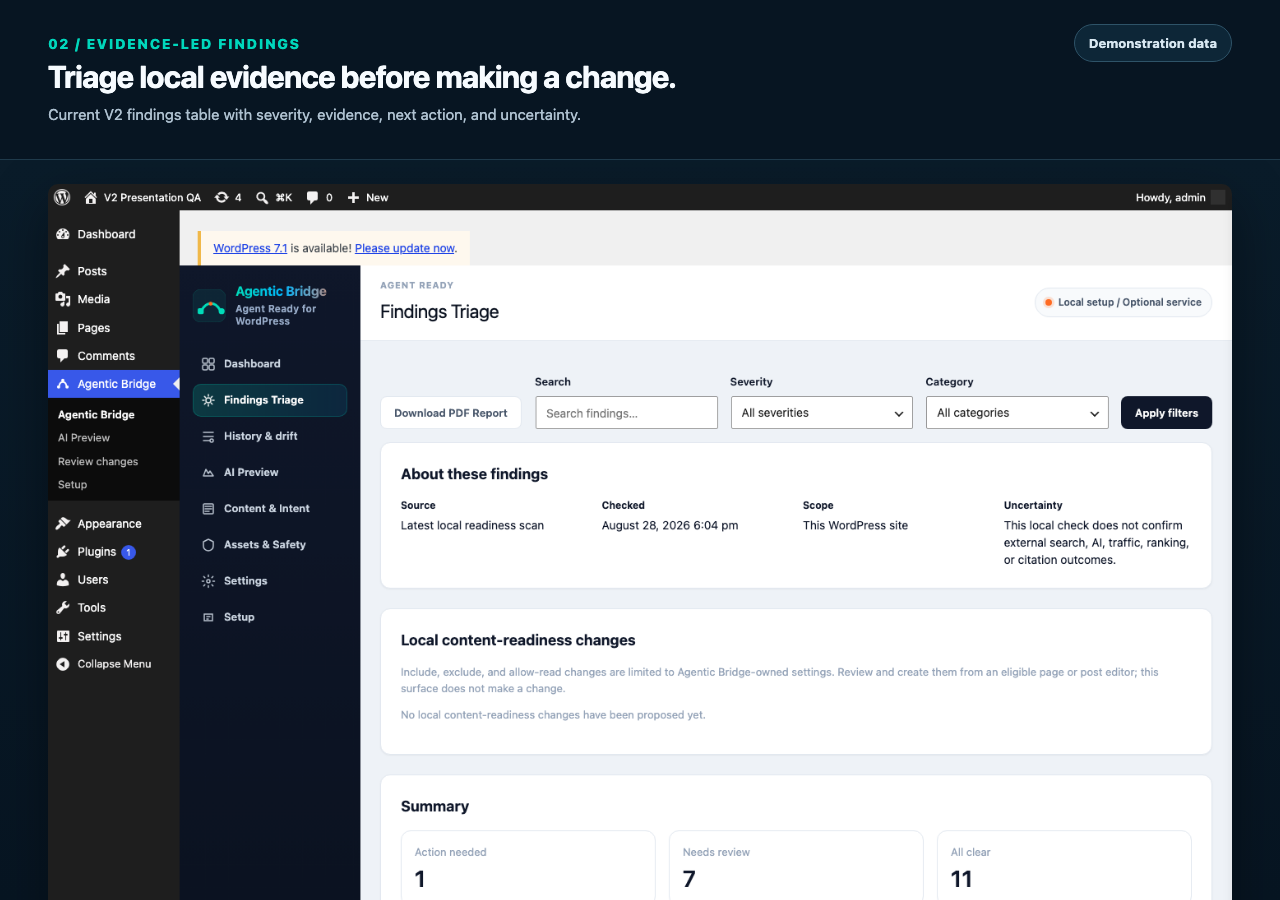
Task: Open Assets & Safety page
Action: 270,545
